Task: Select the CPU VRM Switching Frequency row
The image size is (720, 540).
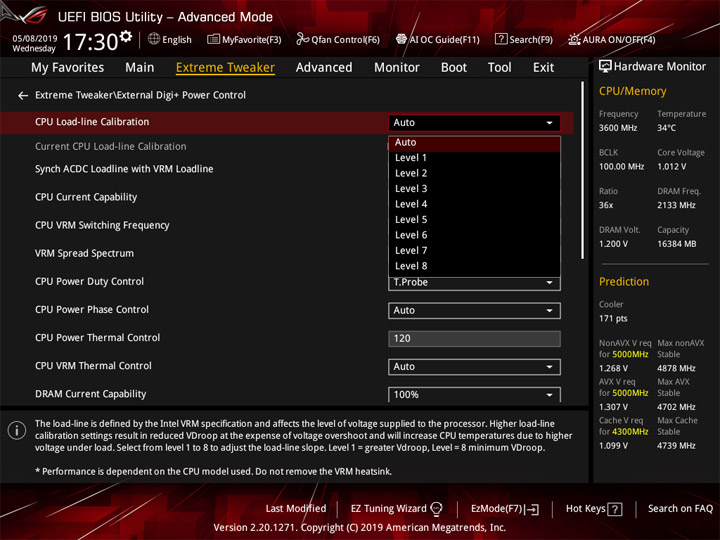Action: click(x=102, y=225)
